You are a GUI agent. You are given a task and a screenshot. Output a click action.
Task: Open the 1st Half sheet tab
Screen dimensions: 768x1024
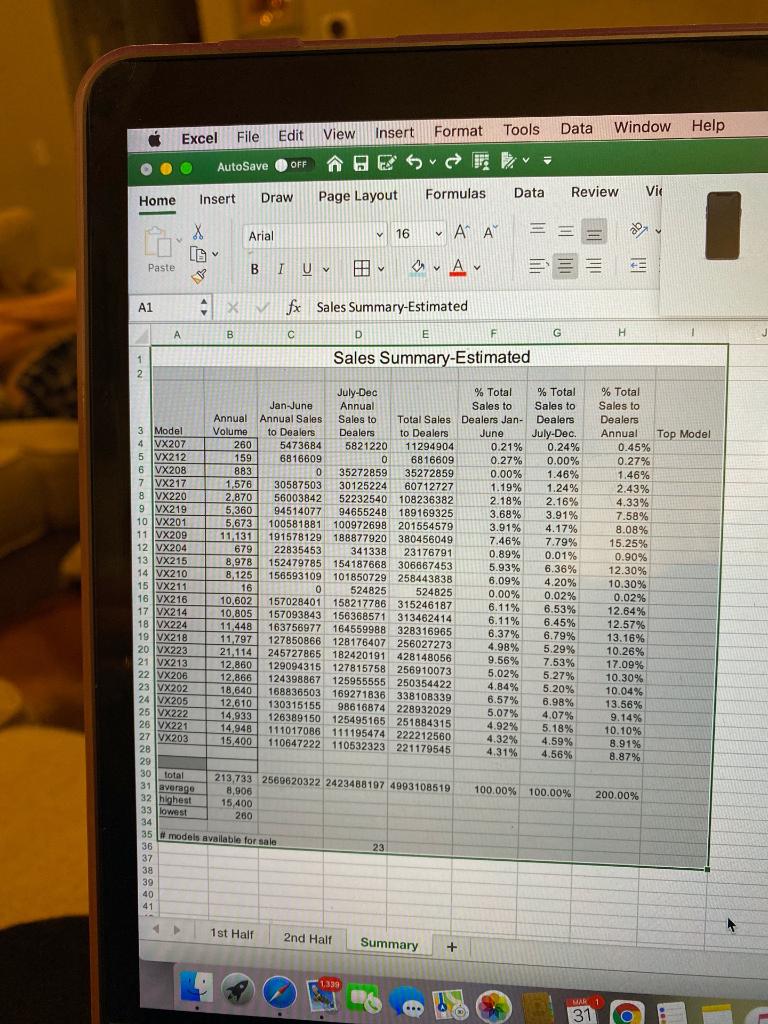point(232,934)
